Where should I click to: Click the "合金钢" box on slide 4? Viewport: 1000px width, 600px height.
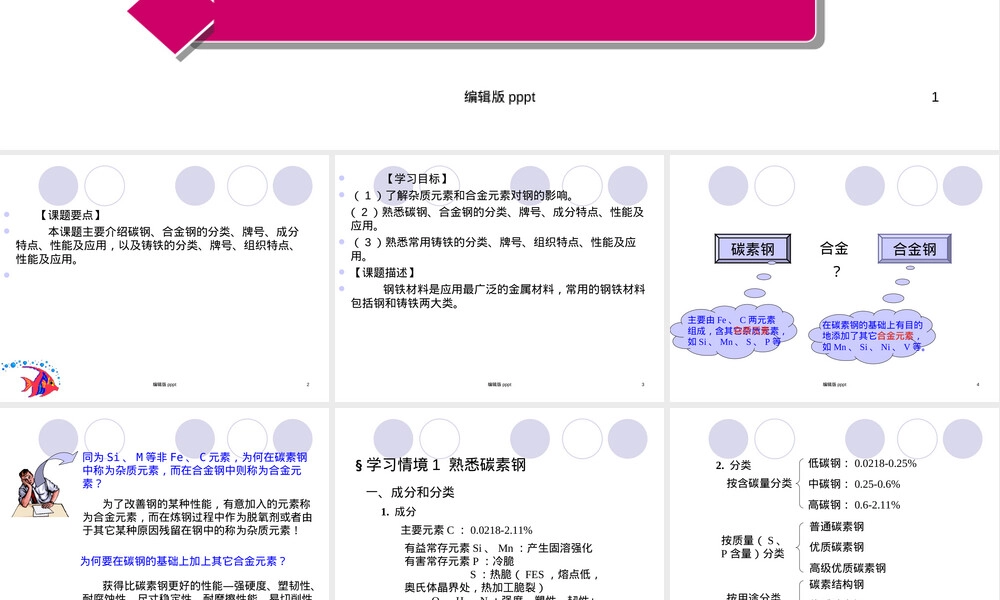915,249
